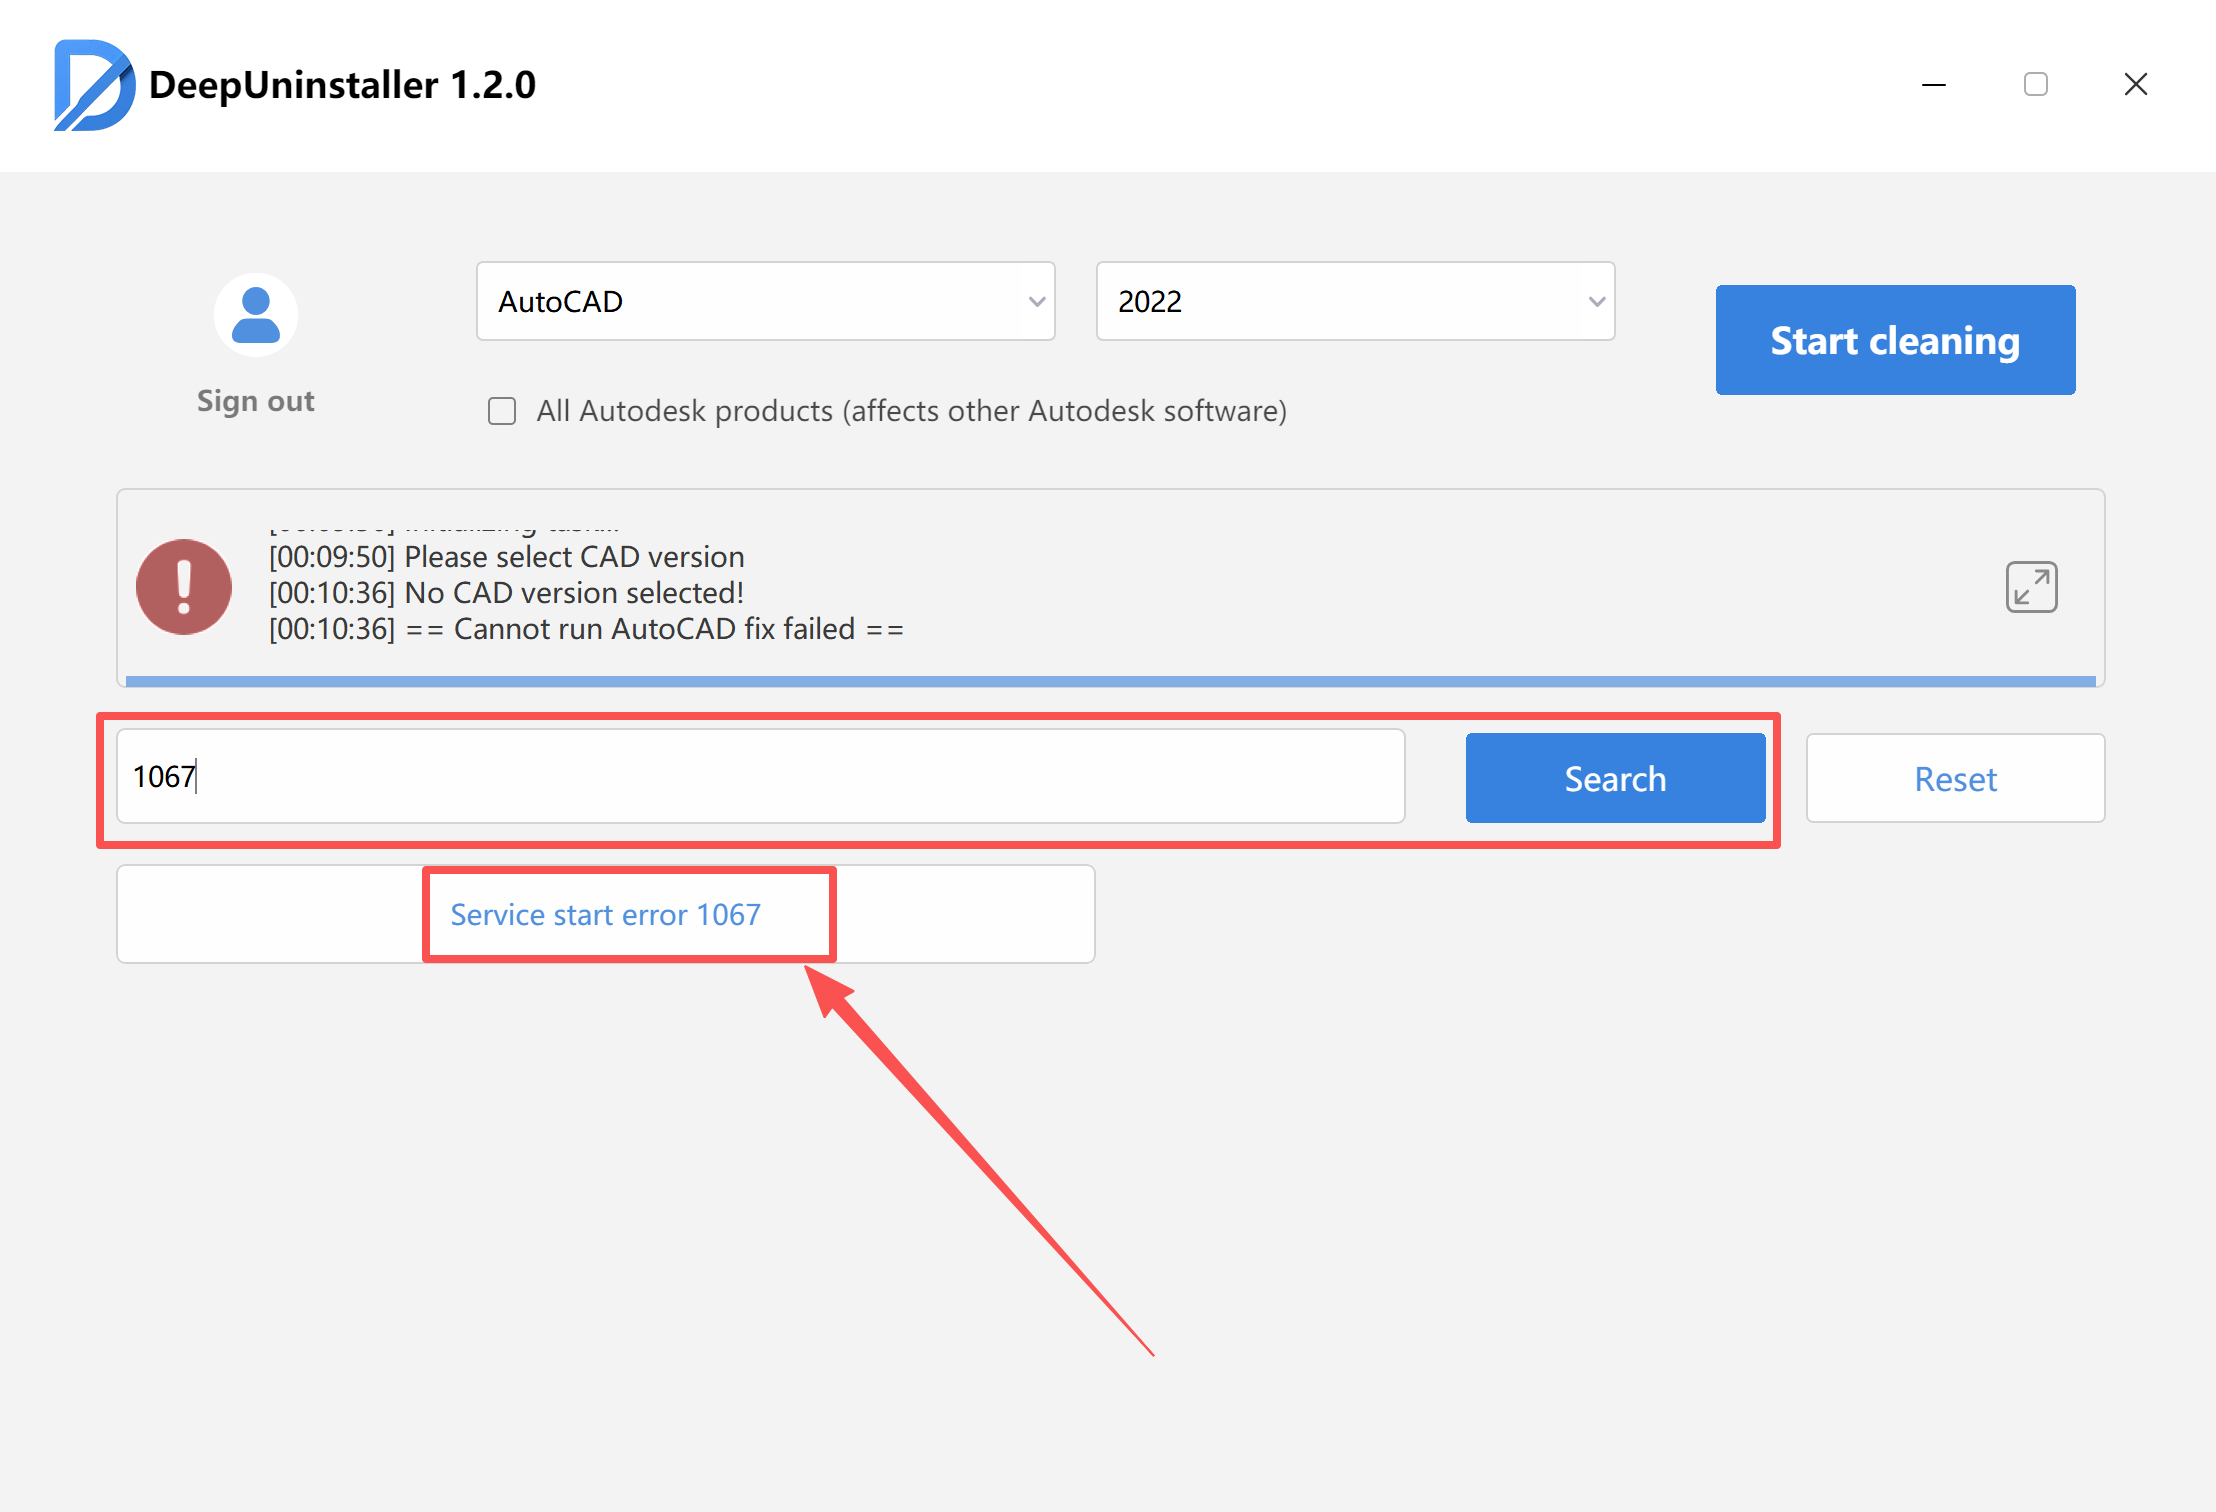Enable All Autodesk products checkbox
Viewport: 2216px width, 1512px height.
click(502, 411)
